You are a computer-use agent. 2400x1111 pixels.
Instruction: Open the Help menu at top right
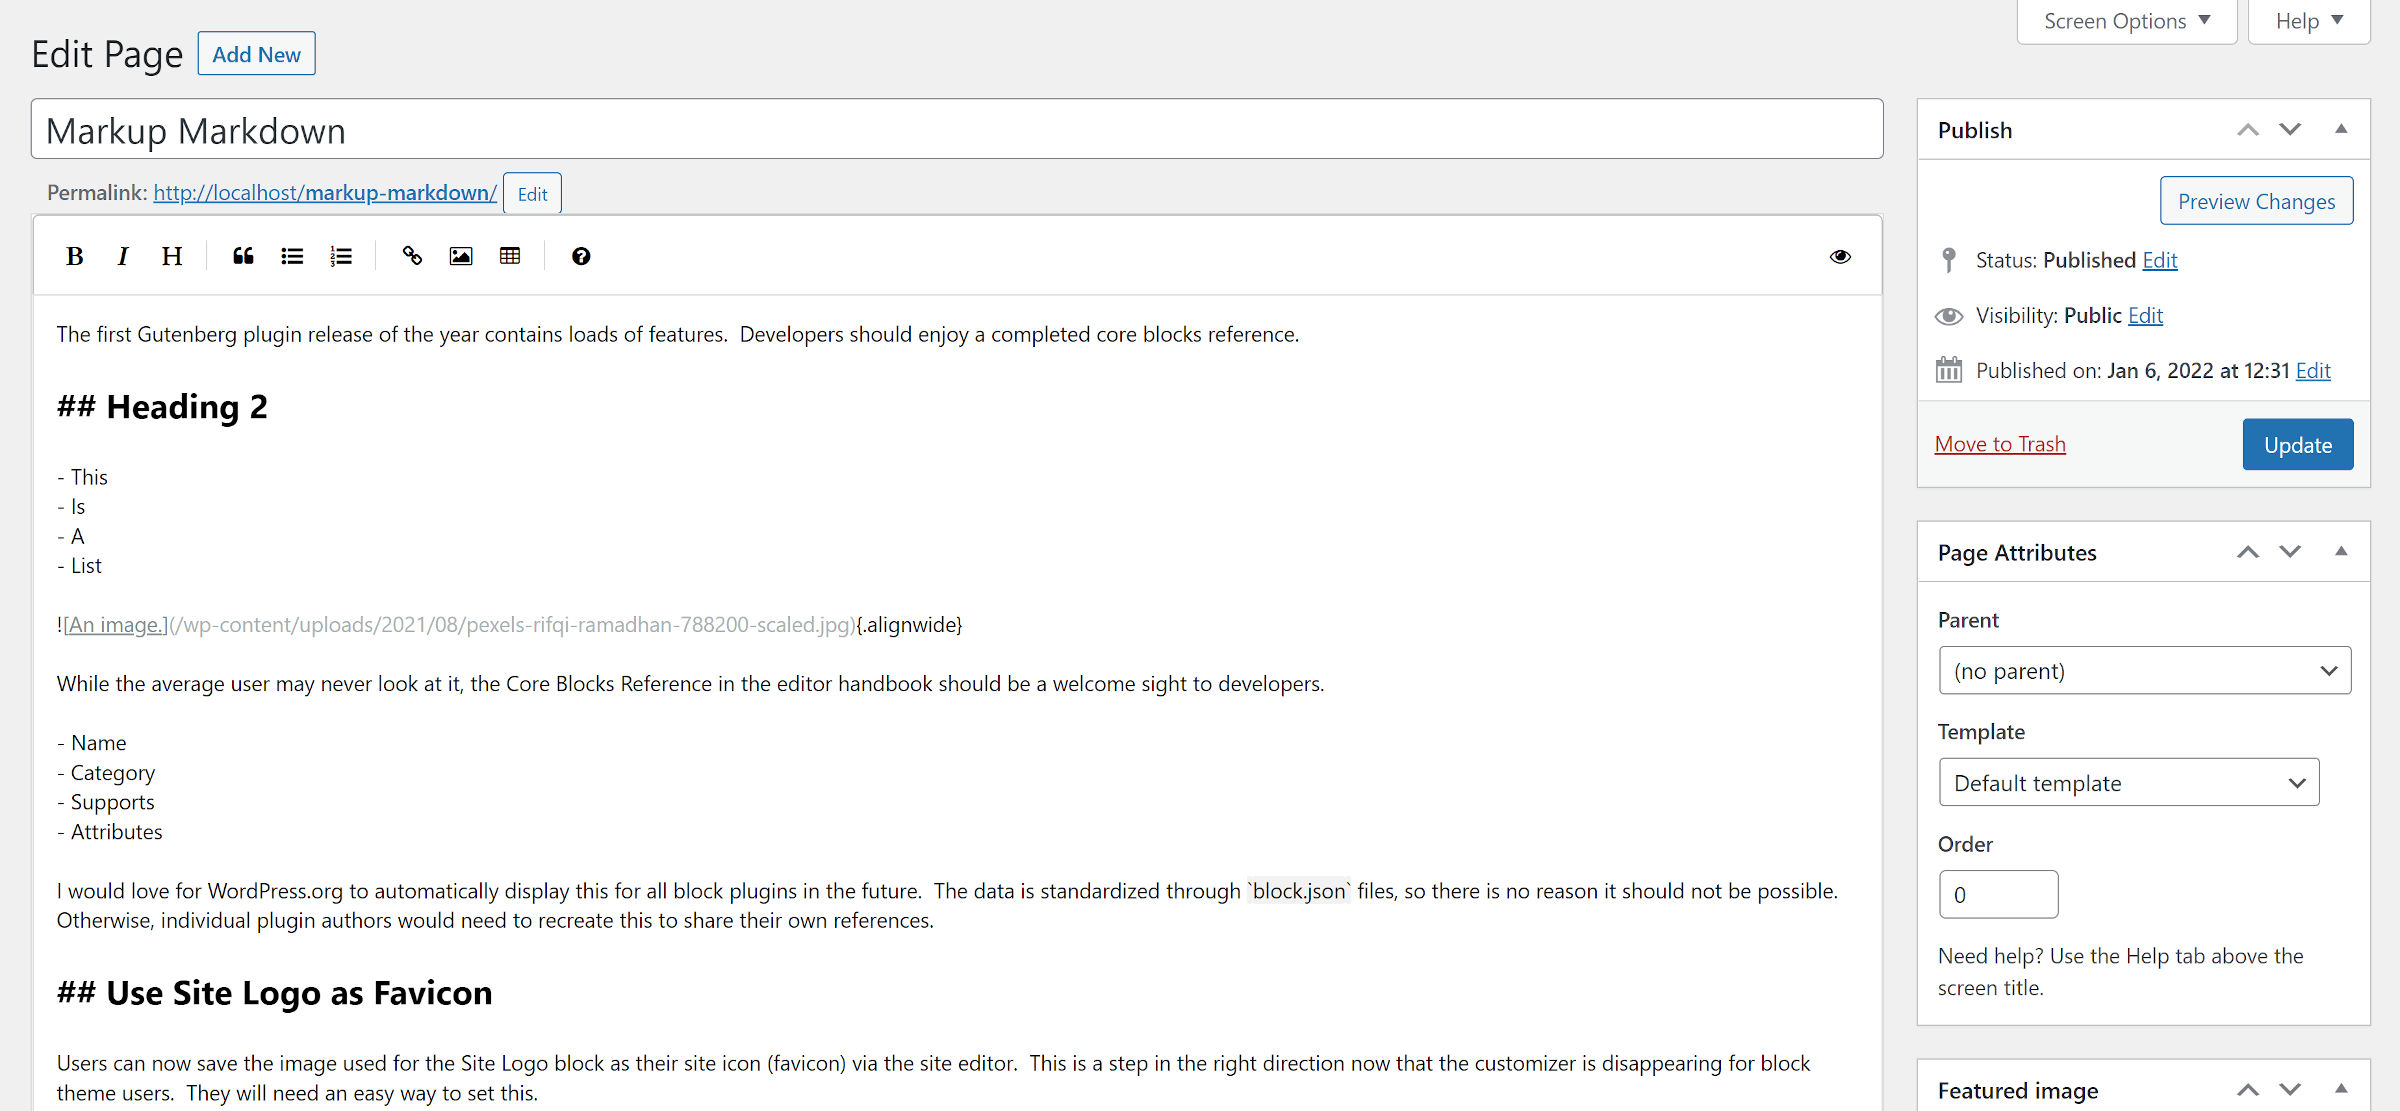tap(2308, 20)
